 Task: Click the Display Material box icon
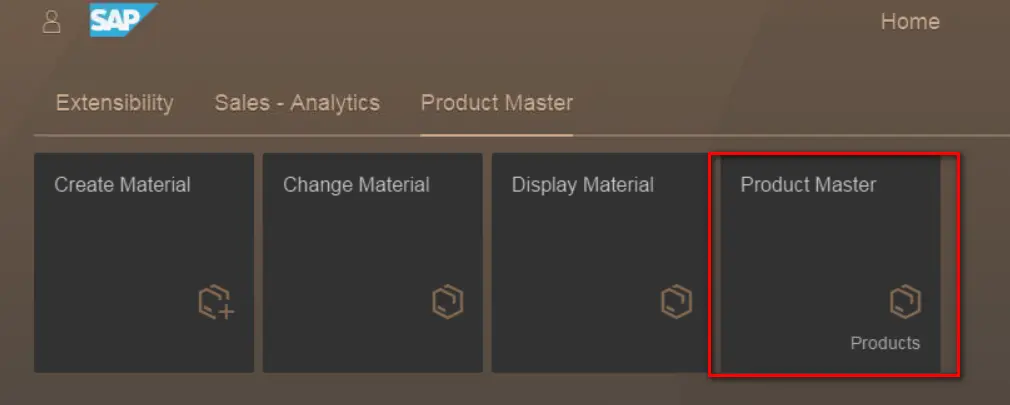tap(676, 301)
